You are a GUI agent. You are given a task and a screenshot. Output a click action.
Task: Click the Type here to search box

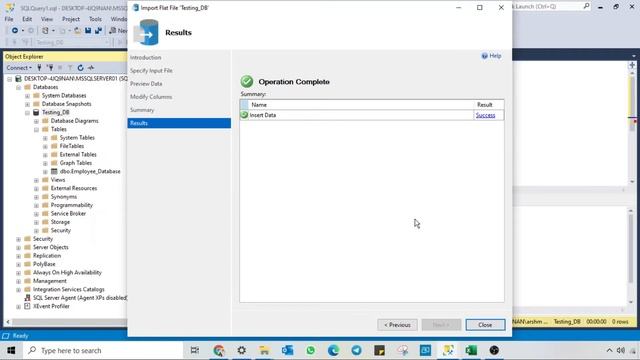coord(102,351)
